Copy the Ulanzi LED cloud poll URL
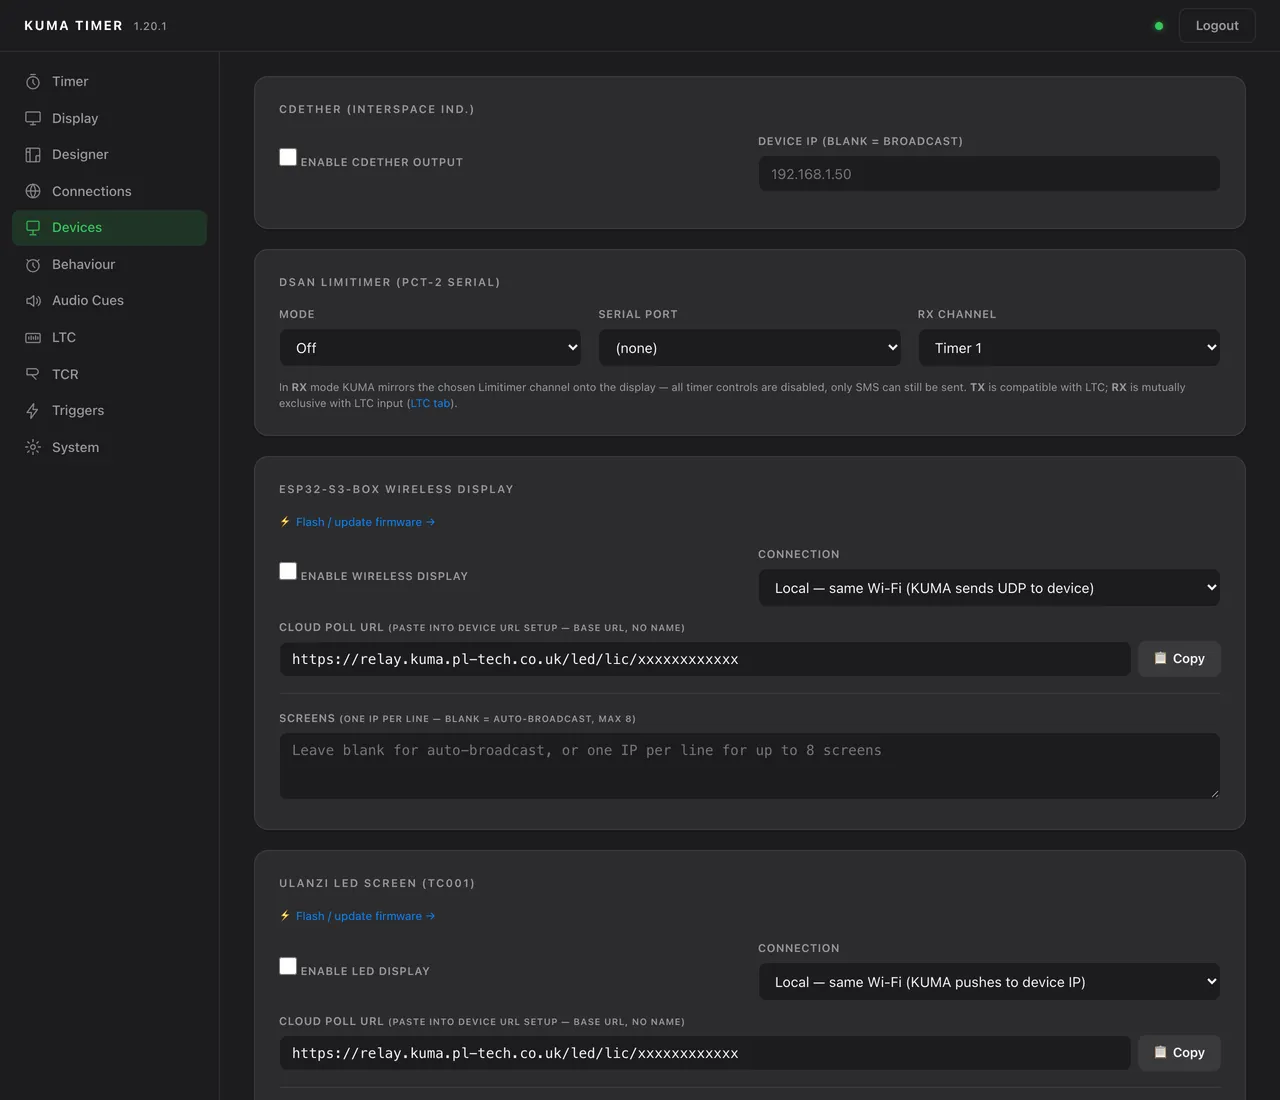 (1179, 1053)
